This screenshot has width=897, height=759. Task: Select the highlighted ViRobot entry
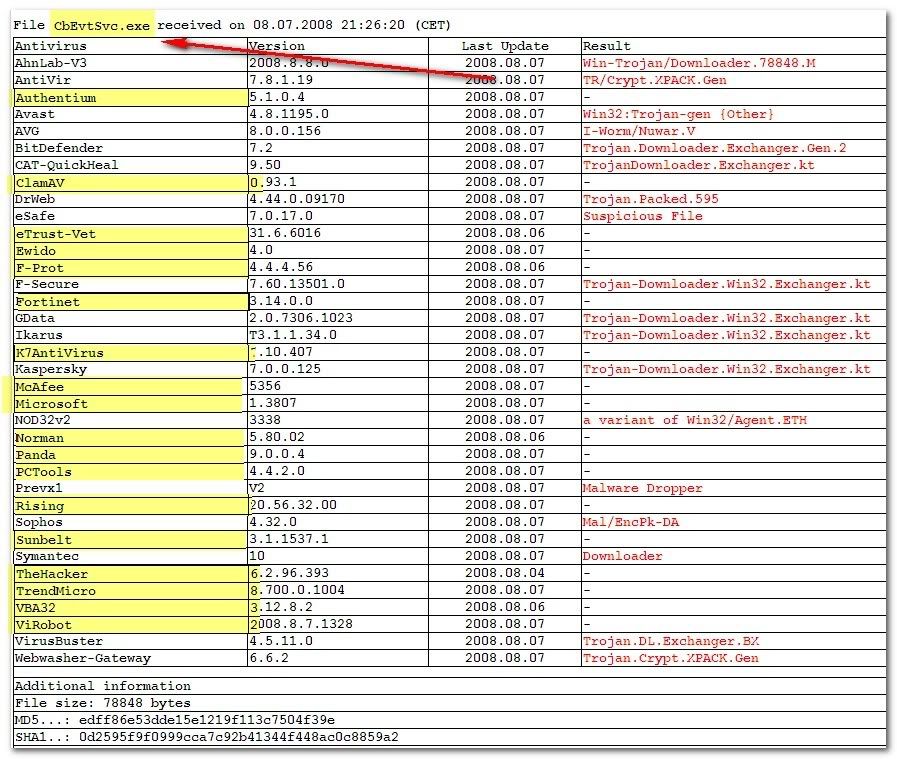[x=43, y=625]
